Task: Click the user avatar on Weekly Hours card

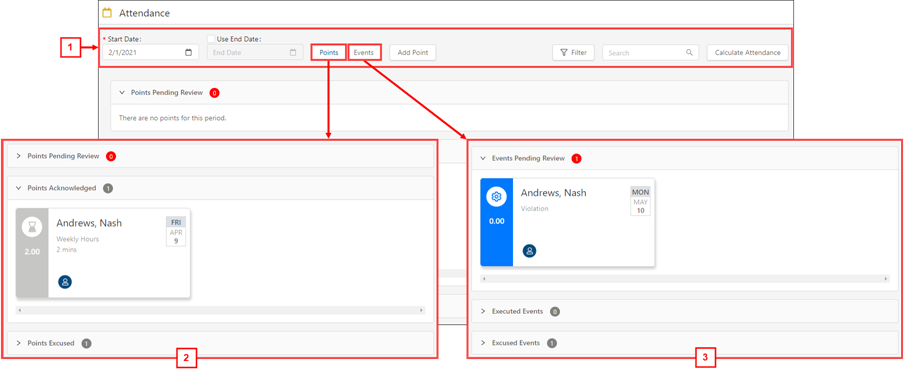Action: pyautogui.click(x=65, y=282)
